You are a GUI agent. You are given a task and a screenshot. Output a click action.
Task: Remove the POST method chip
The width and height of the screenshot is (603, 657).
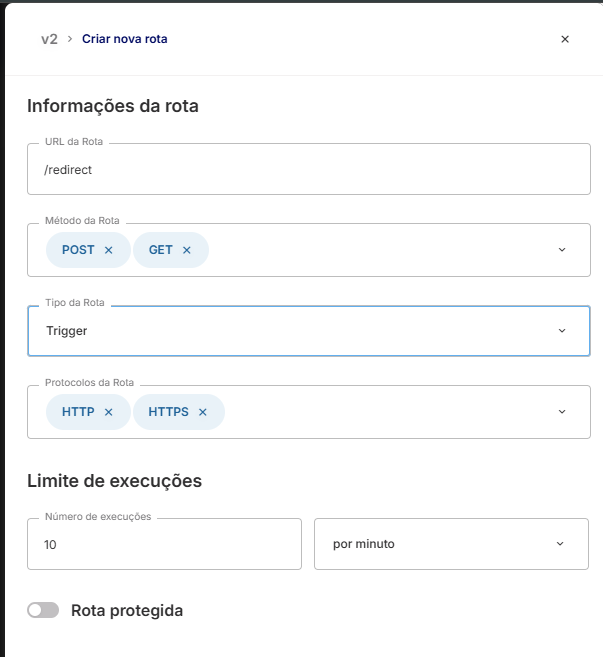click(x=109, y=250)
